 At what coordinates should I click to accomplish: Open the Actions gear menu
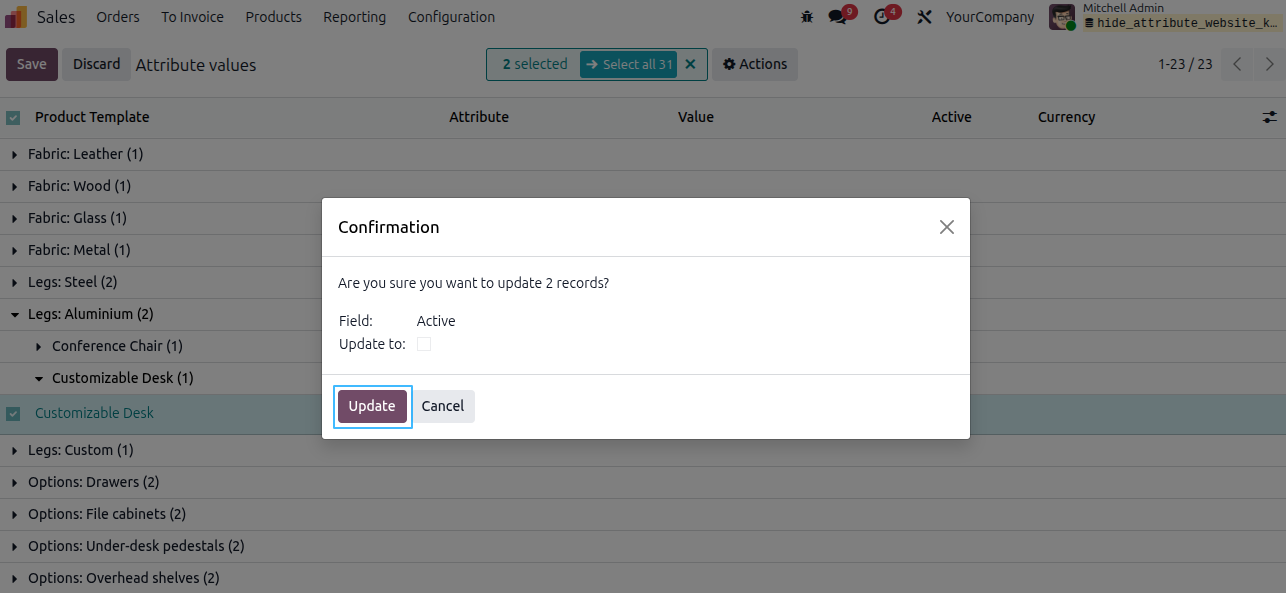pos(755,64)
